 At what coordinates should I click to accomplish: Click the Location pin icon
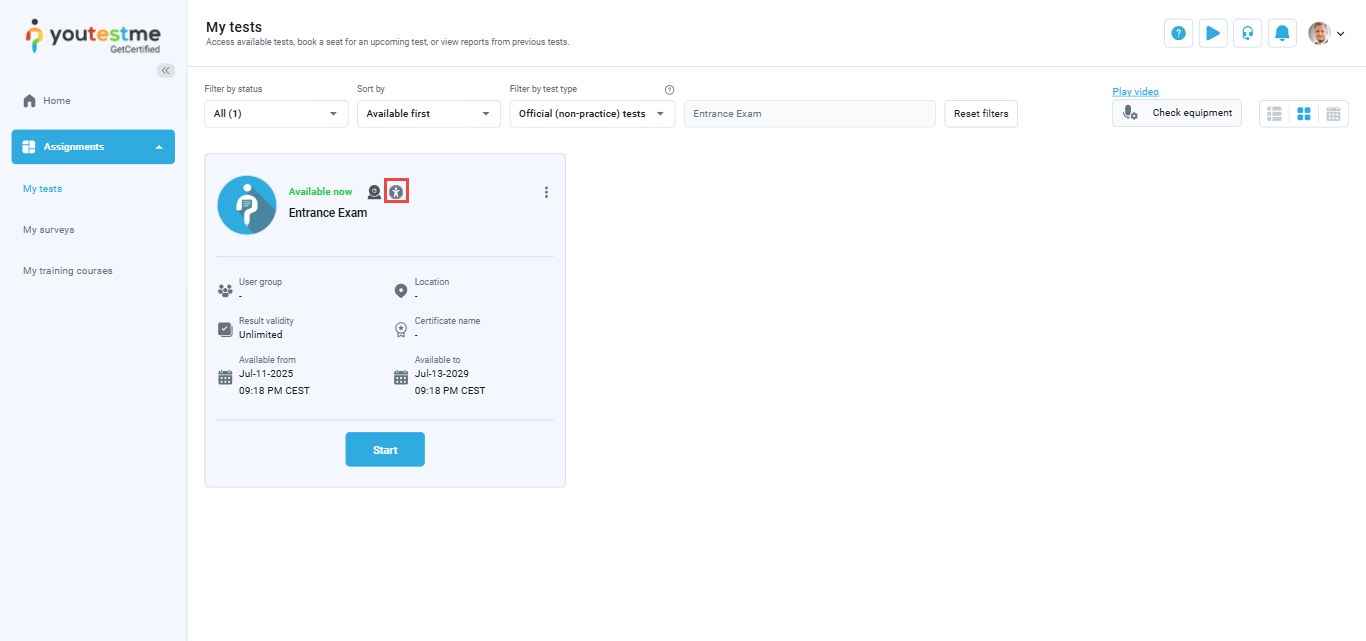tap(401, 291)
